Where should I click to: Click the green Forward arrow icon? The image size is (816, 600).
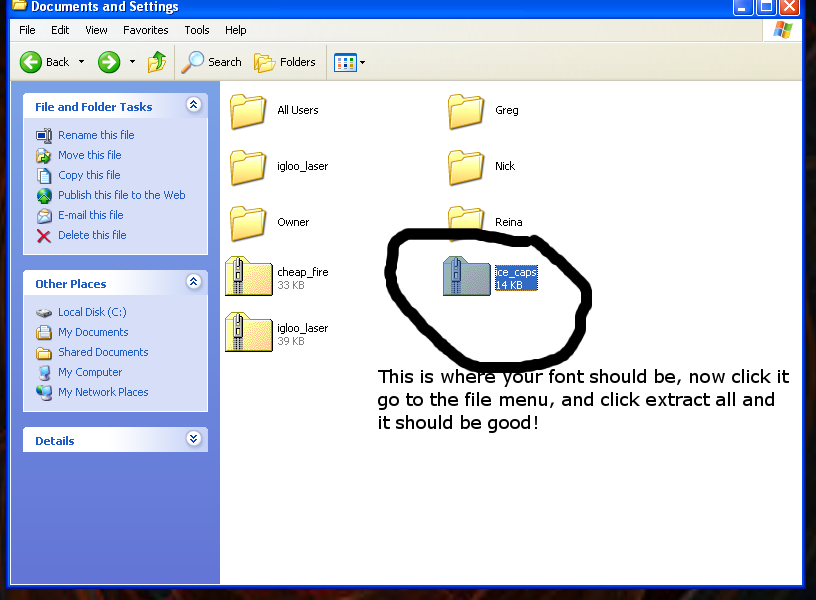(109, 62)
